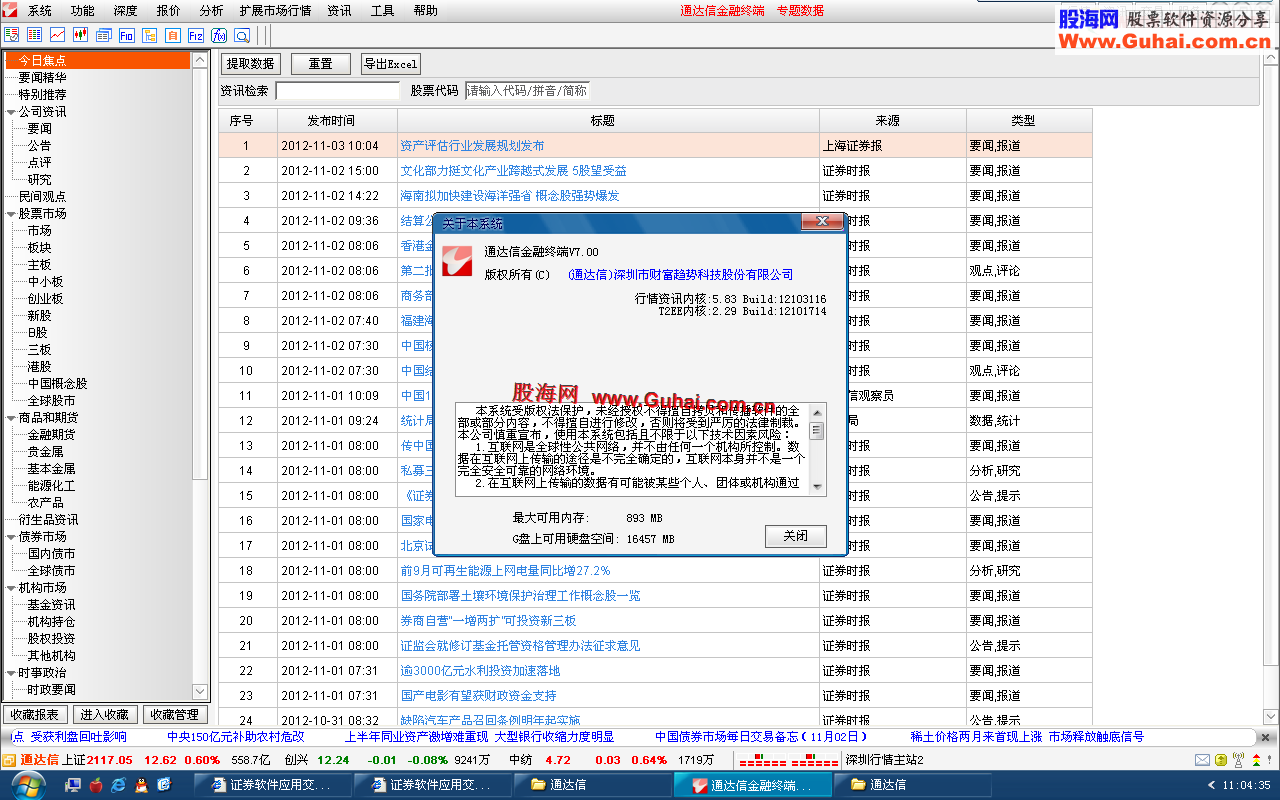Click the 提取数据 button
The width and height of the screenshot is (1280, 800).
pos(250,64)
